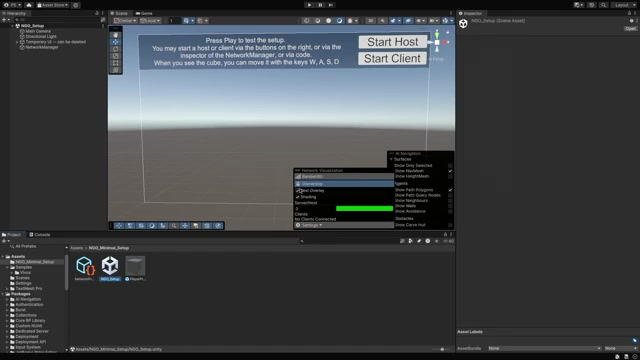Adjust the Project icon size slider
The width and height of the screenshot is (640, 360).
point(442,349)
